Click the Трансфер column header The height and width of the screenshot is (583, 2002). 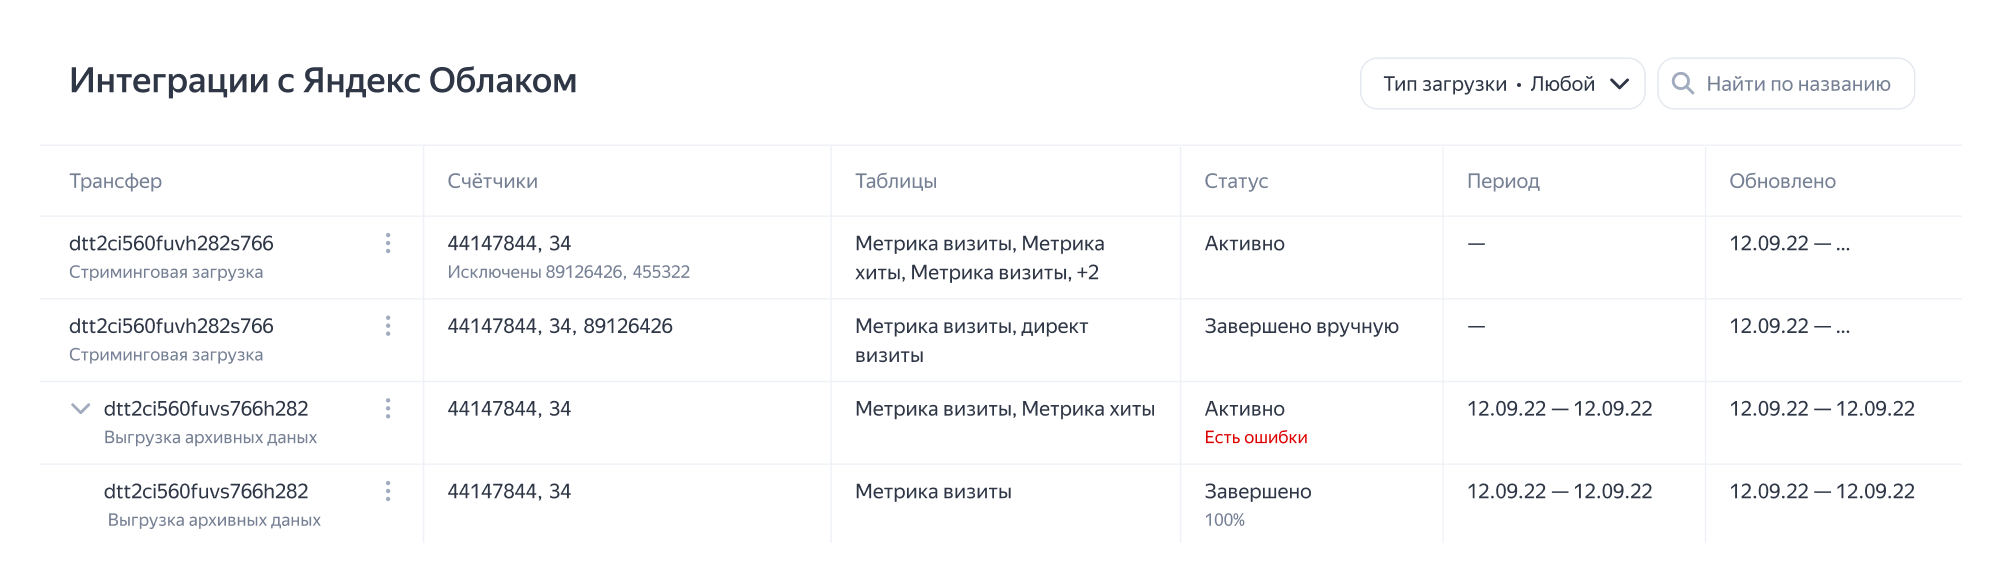tap(115, 181)
